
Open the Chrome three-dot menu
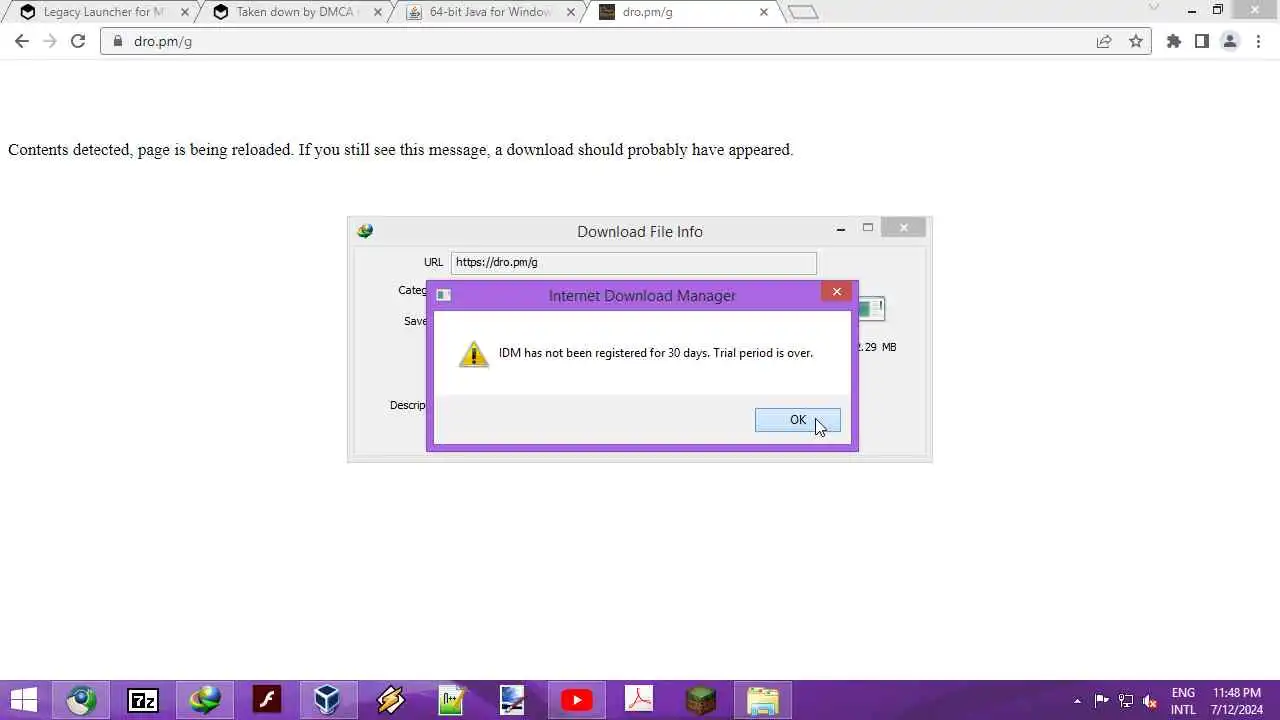pos(1258,41)
